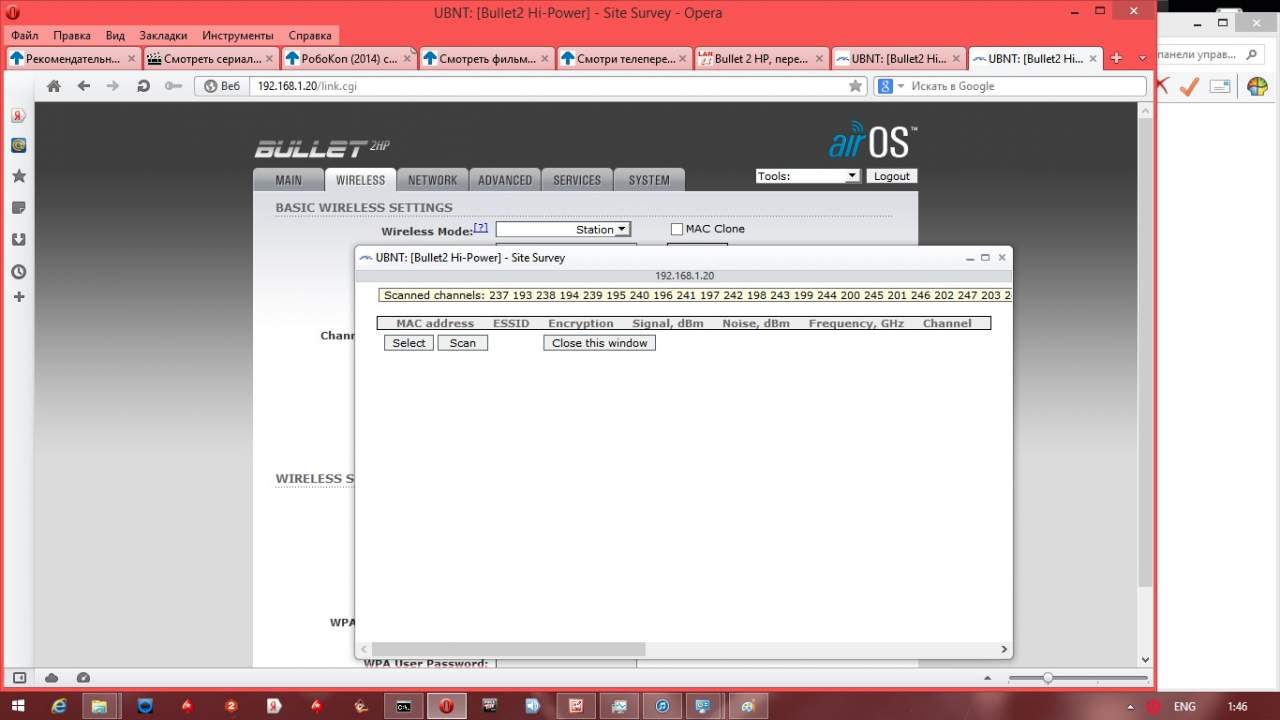This screenshot has width=1280, height=720.
Task: Open the Yandex sidebar panel
Action: pos(18,115)
